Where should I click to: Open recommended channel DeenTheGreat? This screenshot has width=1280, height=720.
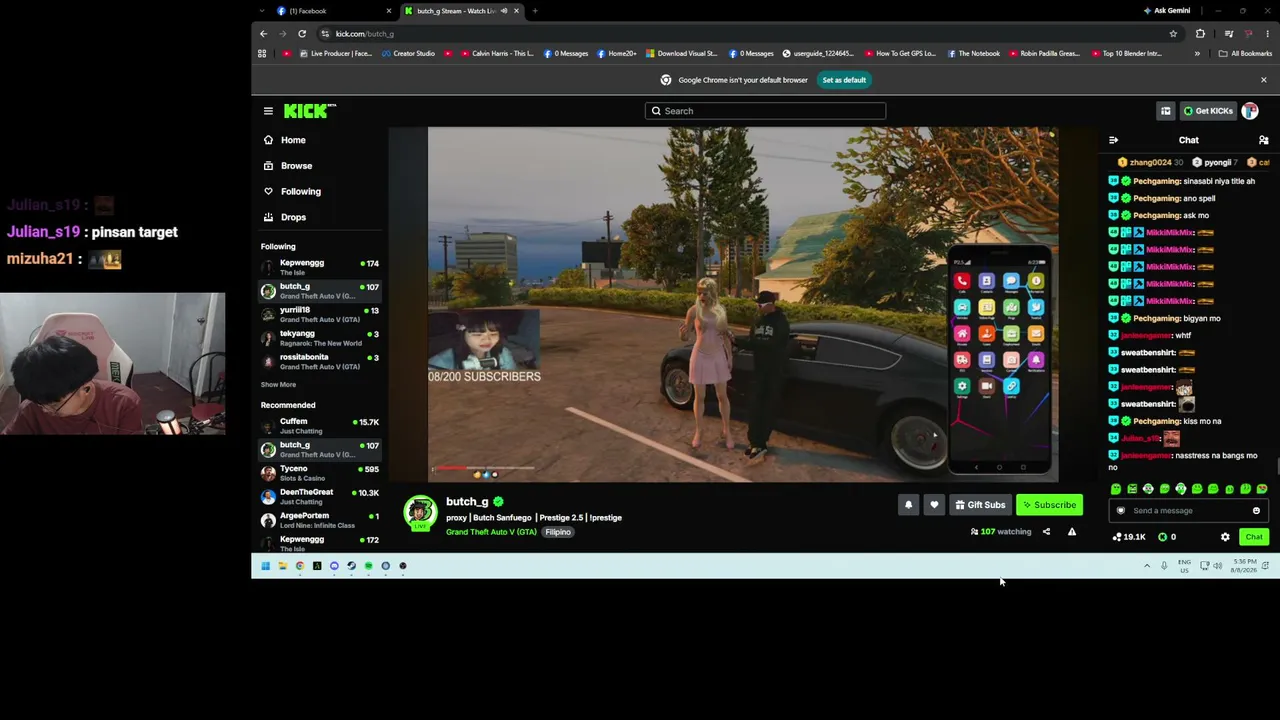click(x=320, y=496)
